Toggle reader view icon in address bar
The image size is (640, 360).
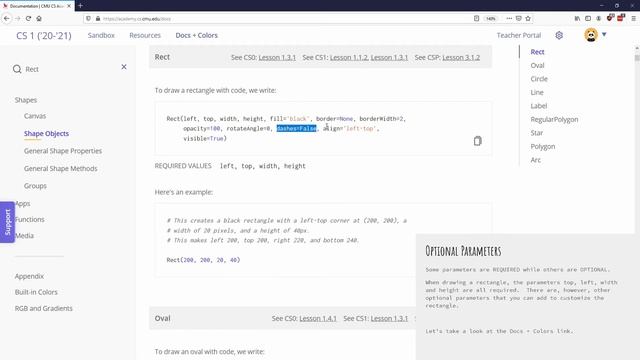pyautogui.click(x=476, y=18)
